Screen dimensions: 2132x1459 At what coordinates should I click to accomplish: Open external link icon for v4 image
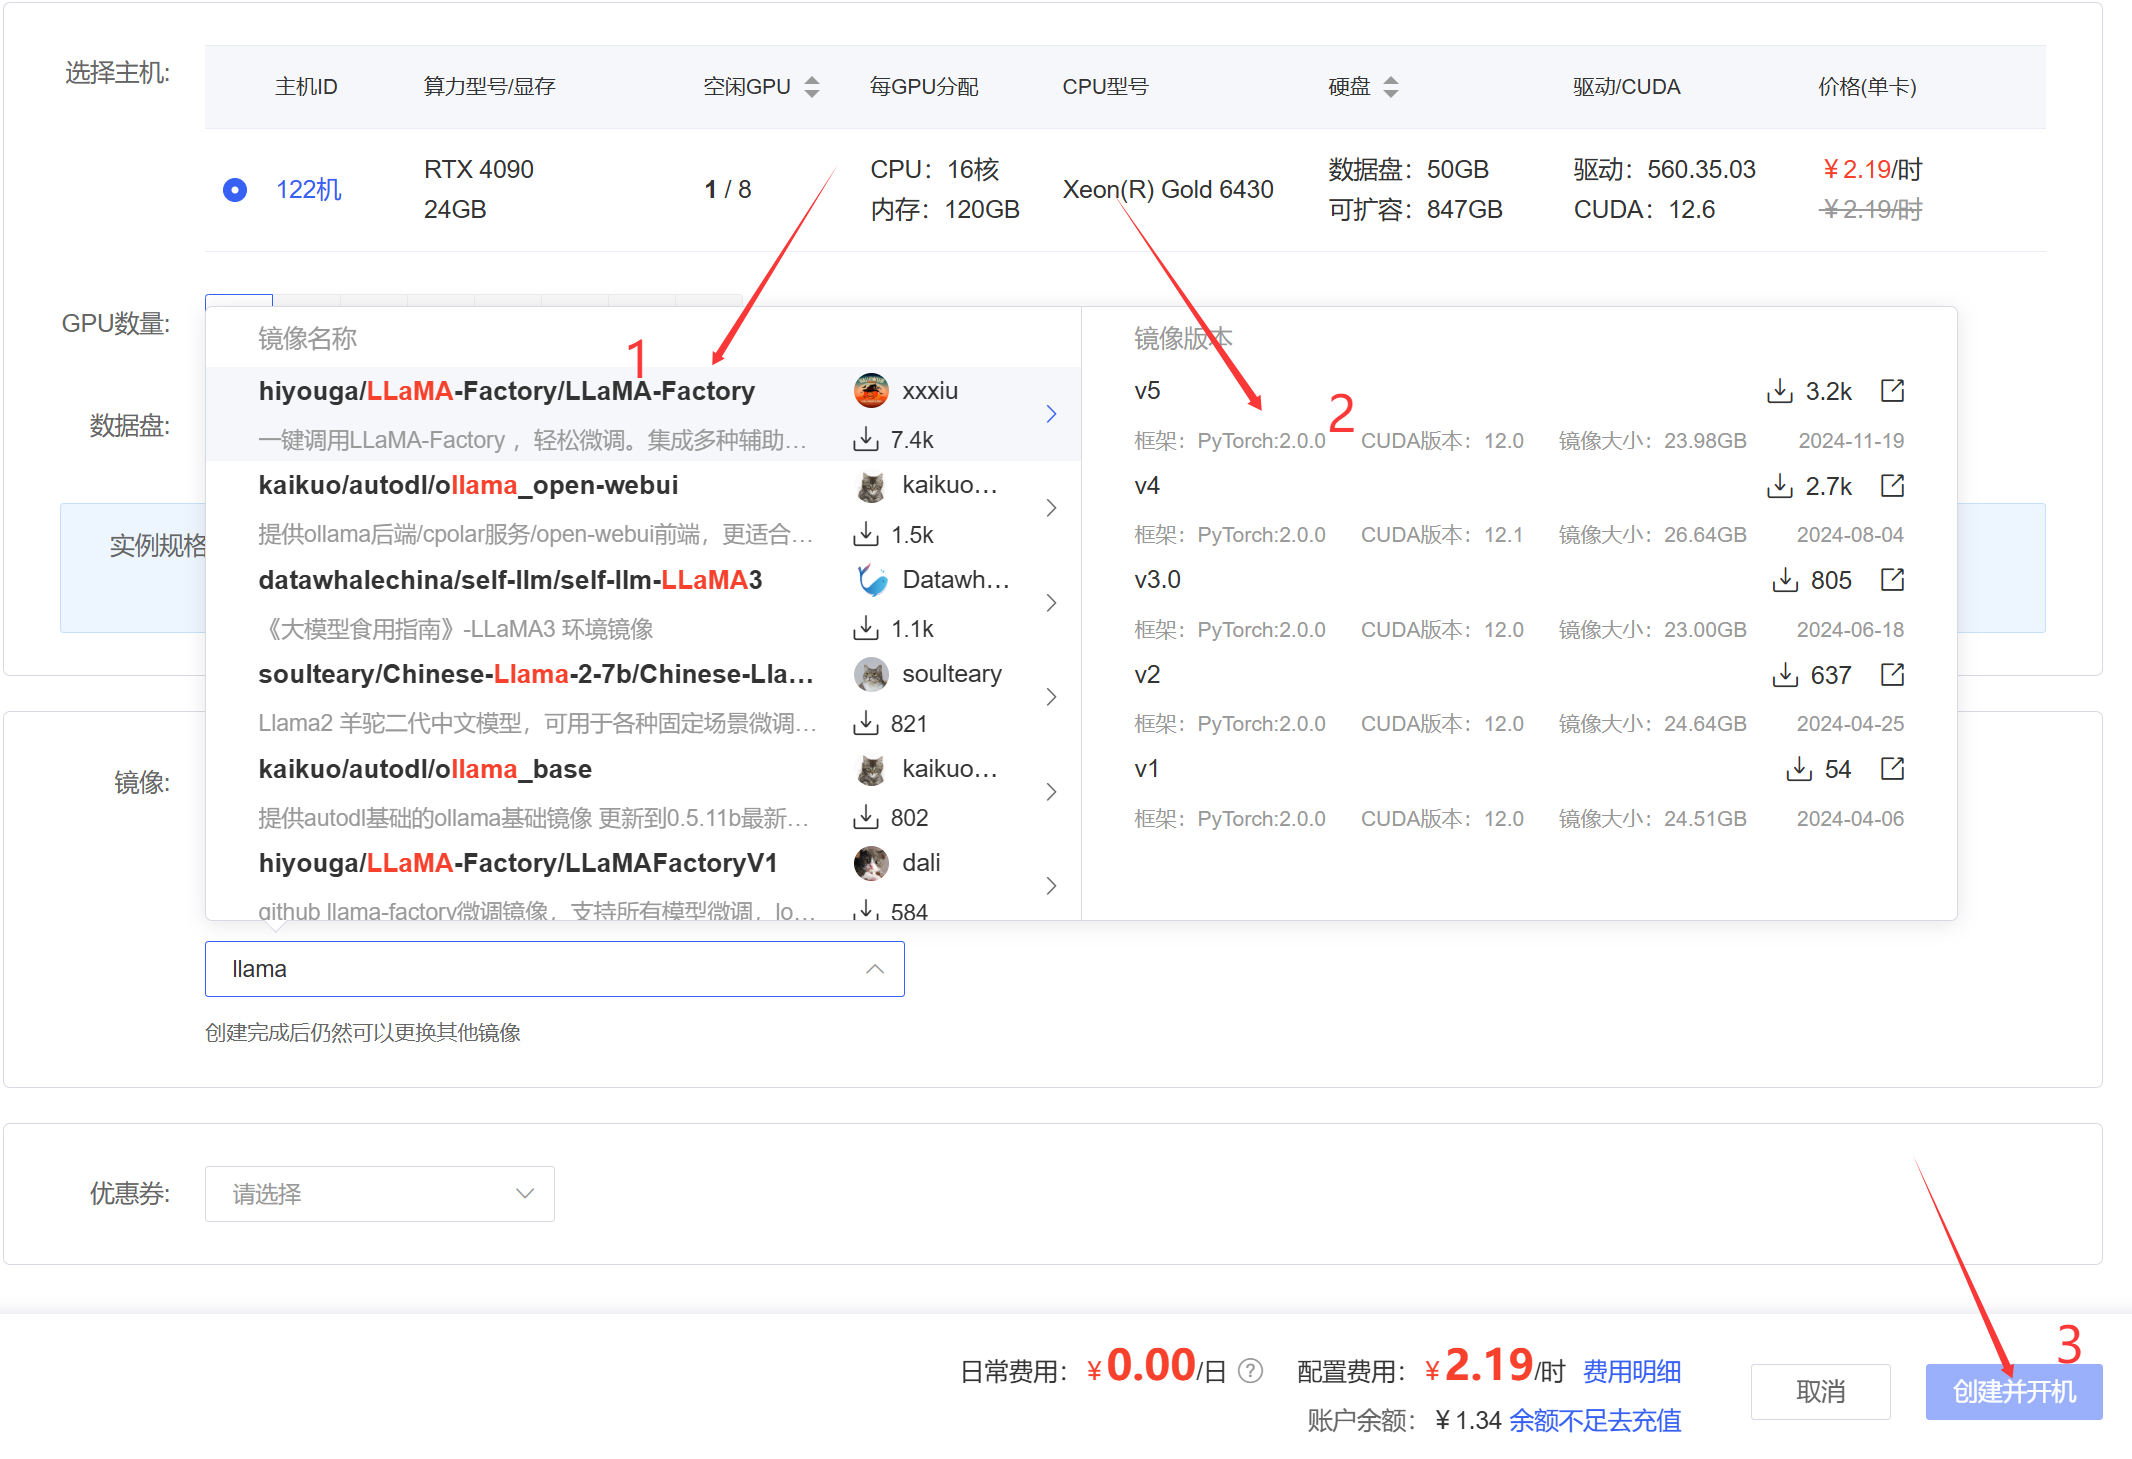point(1891,486)
